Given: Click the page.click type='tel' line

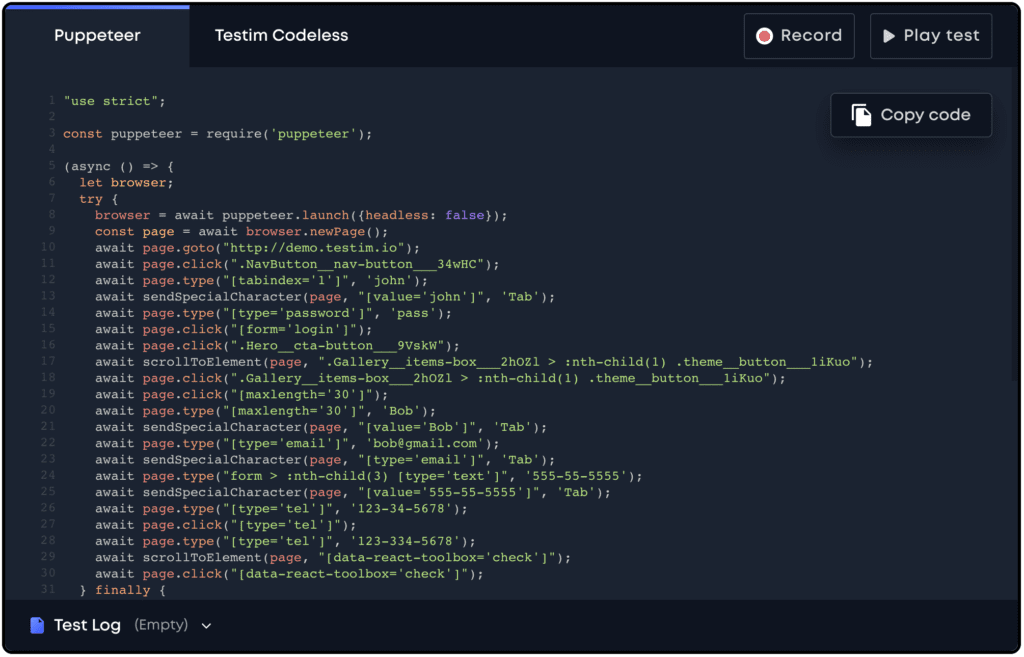Looking at the screenshot, I should (x=225, y=526).
